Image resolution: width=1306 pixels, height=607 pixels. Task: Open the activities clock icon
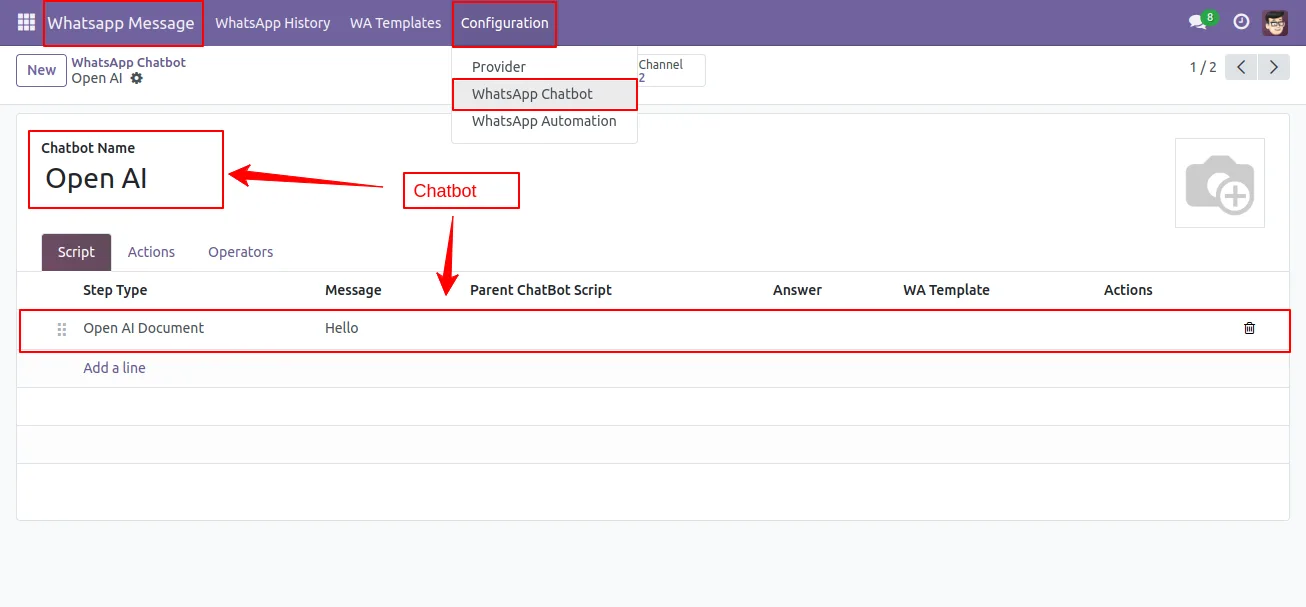click(x=1241, y=22)
